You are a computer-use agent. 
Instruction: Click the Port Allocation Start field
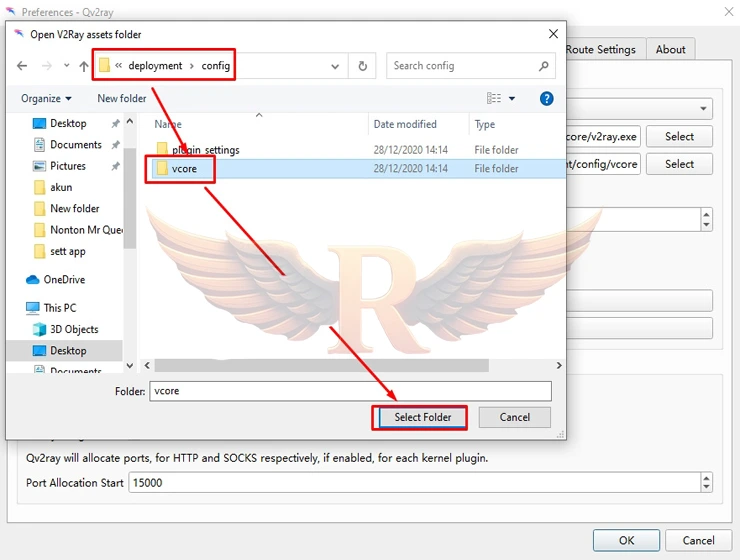412,482
